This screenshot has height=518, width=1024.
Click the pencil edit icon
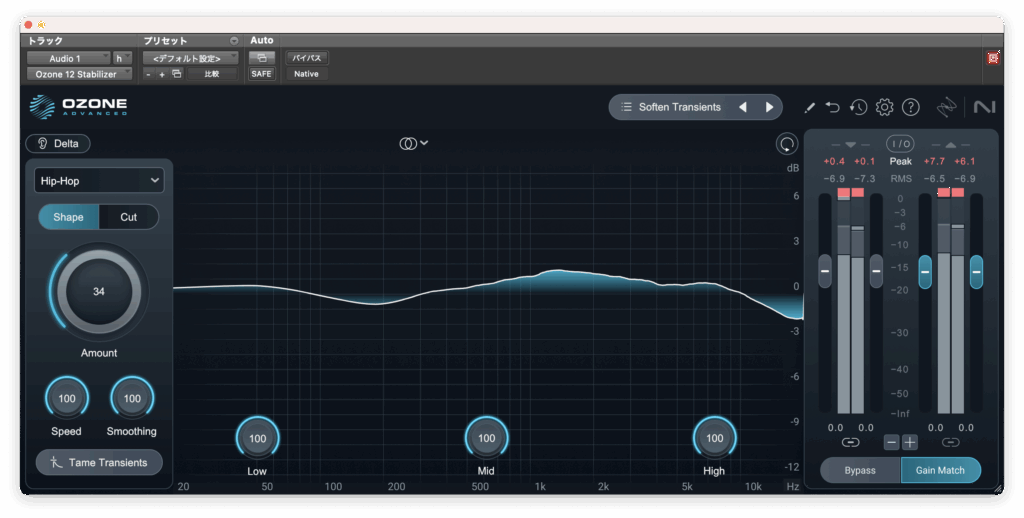point(809,107)
